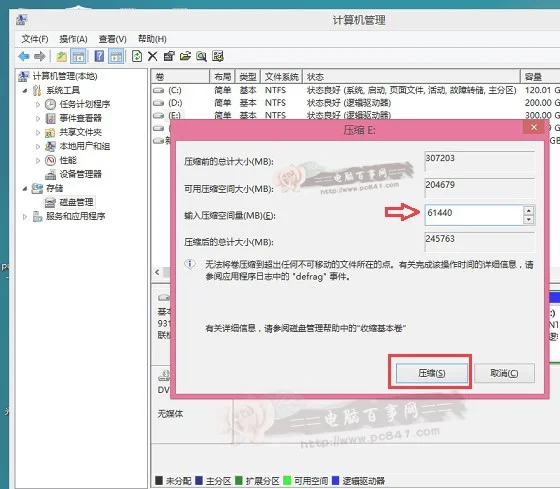Sort by the 类型 column header

click(248, 76)
